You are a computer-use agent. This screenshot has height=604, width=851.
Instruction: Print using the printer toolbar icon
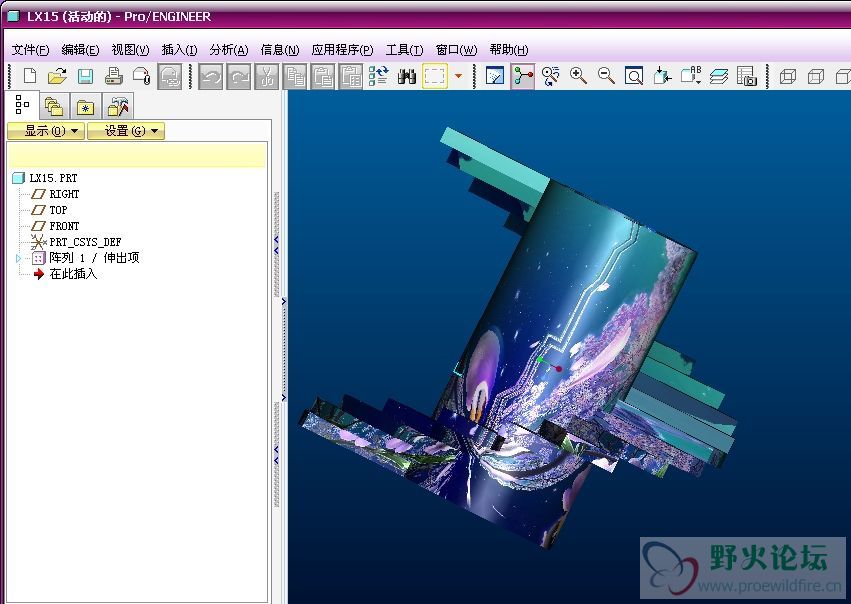point(113,76)
